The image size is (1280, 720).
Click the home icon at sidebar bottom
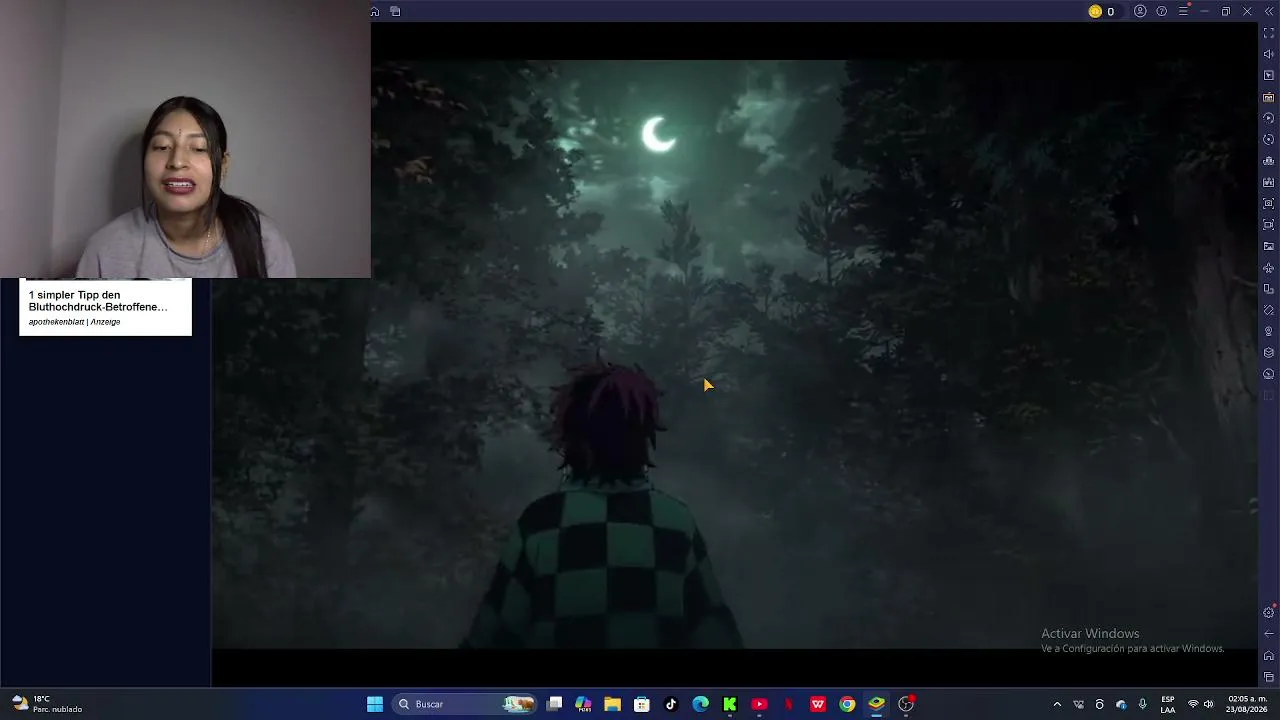coord(1269,656)
